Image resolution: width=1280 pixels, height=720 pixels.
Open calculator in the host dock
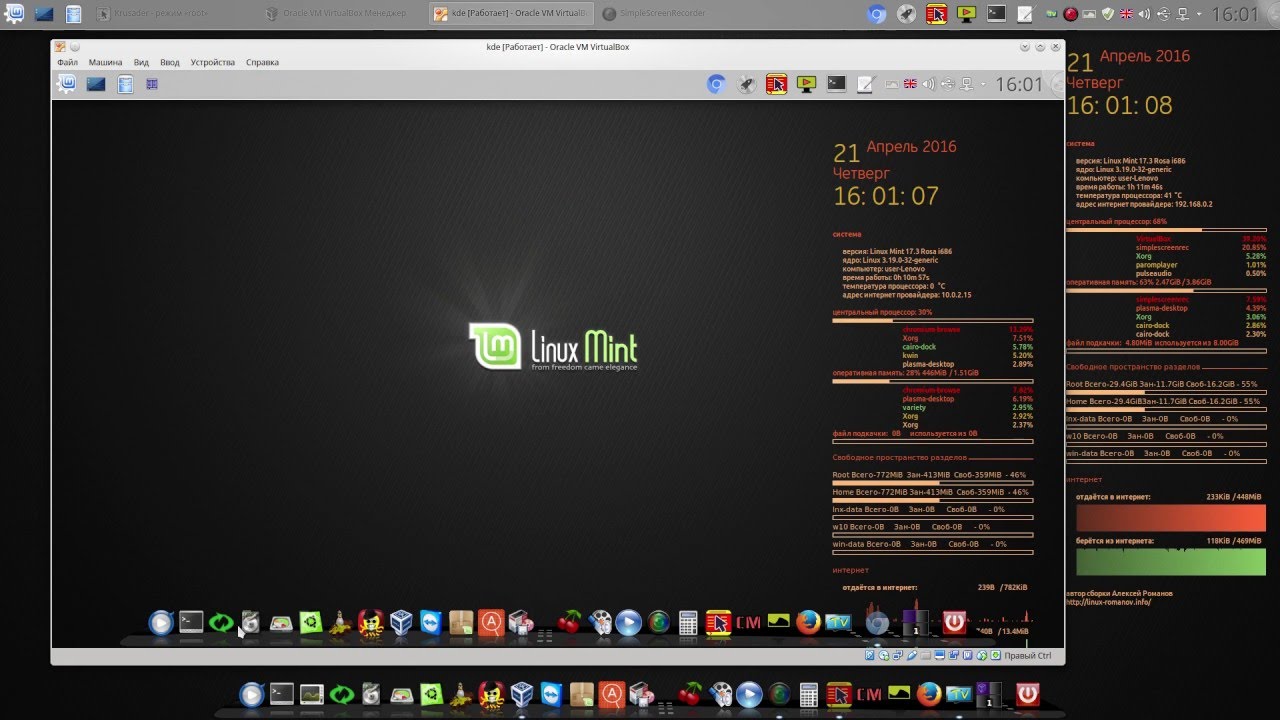pos(808,693)
